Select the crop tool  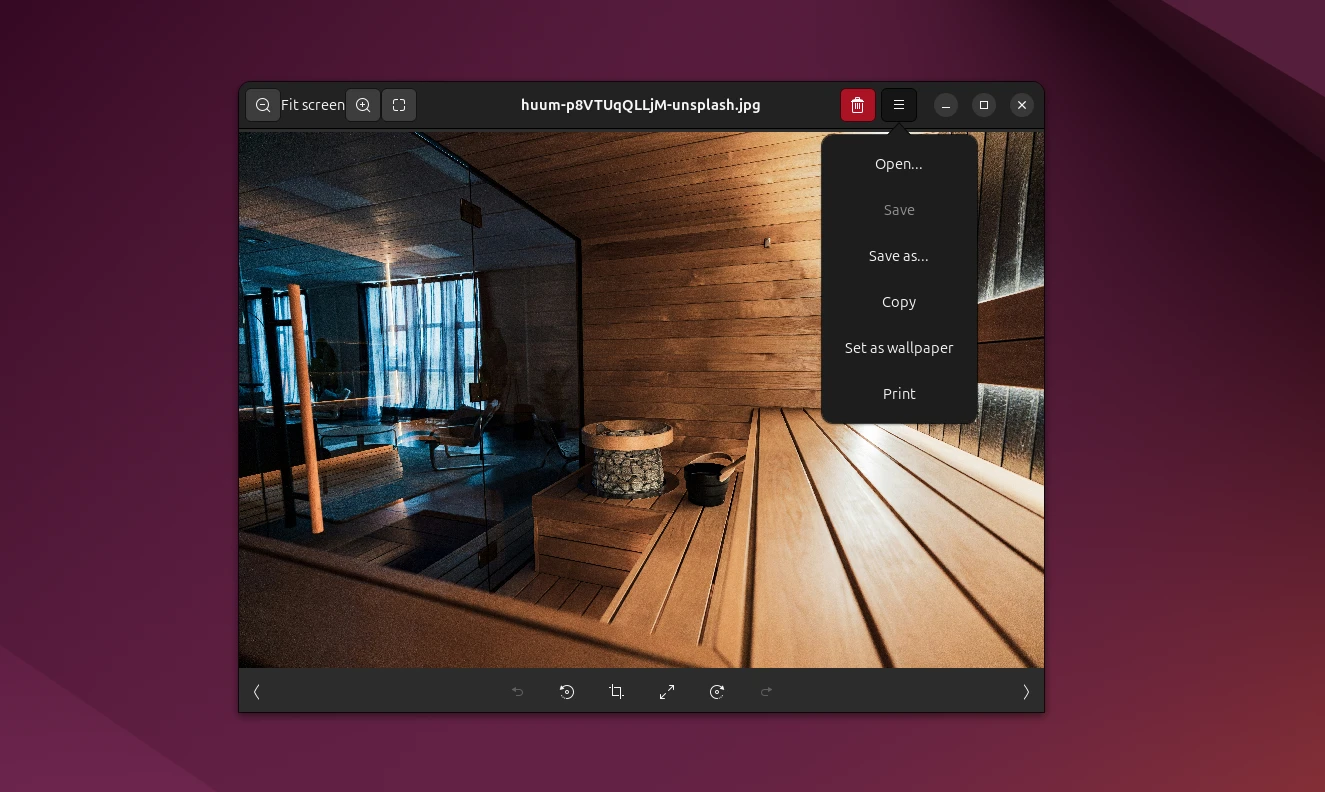click(x=617, y=692)
